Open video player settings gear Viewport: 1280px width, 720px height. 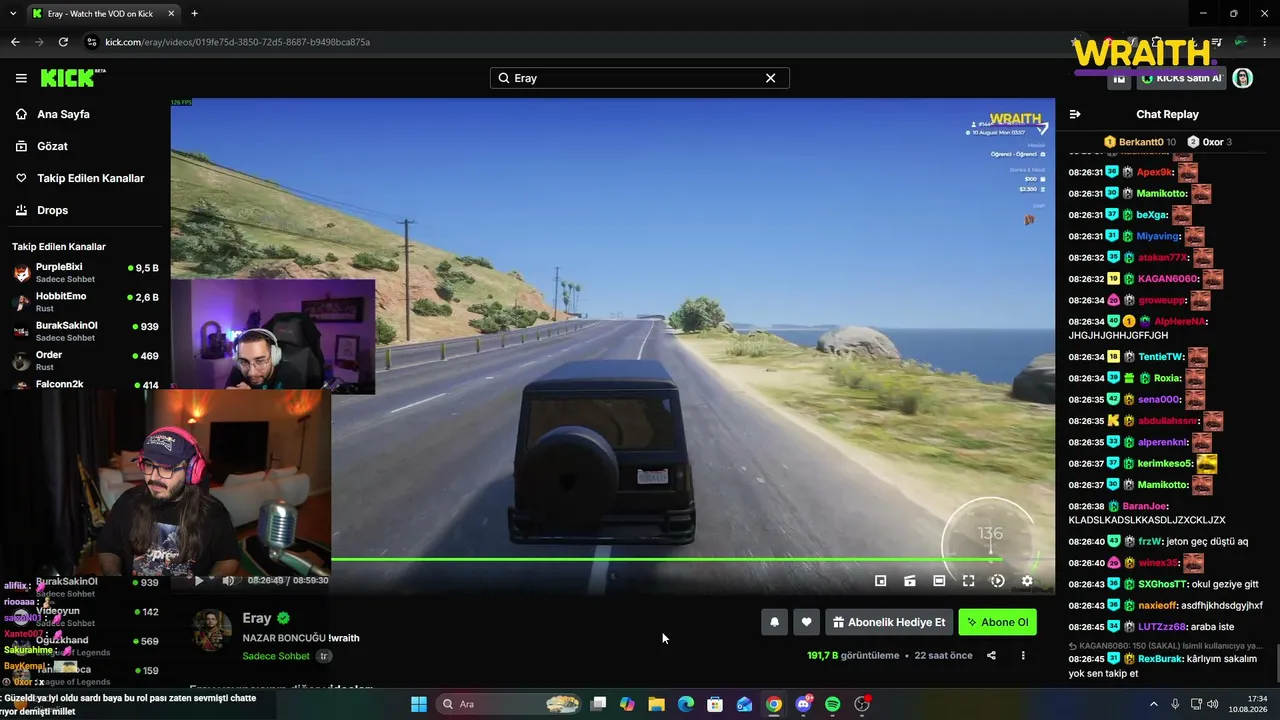pyautogui.click(x=1027, y=580)
